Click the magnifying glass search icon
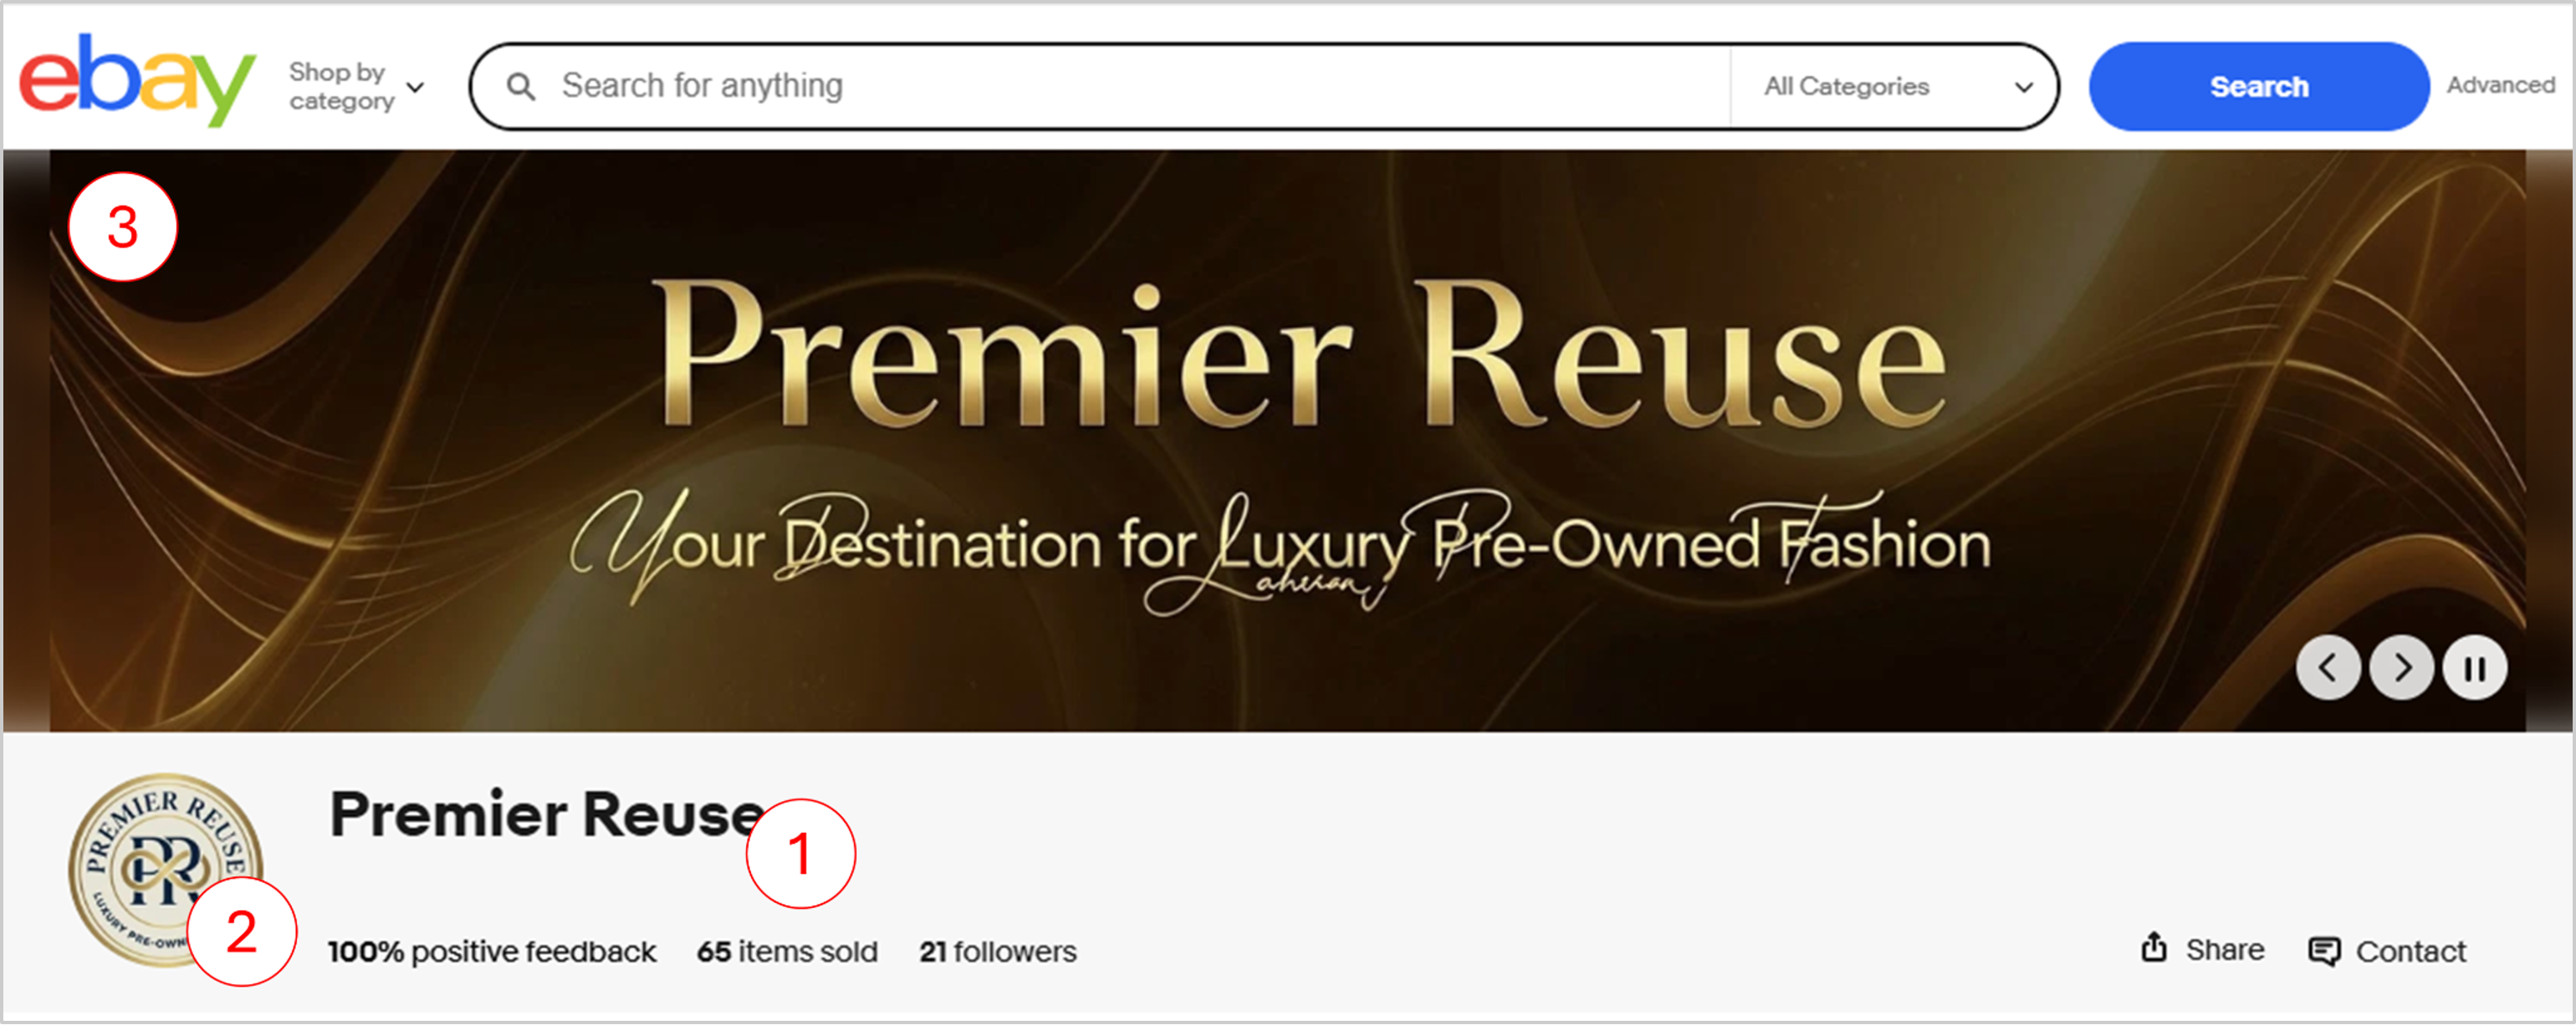This screenshot has height=1025, width=2576. (520, 87)
